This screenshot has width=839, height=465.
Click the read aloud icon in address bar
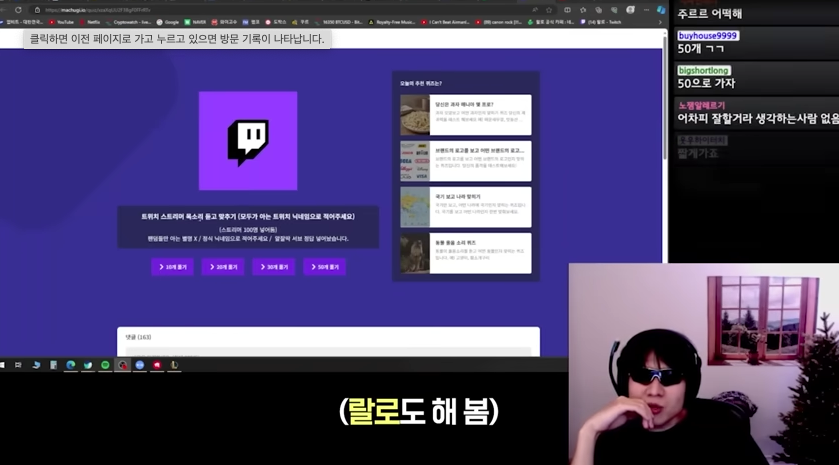point(535,10)
